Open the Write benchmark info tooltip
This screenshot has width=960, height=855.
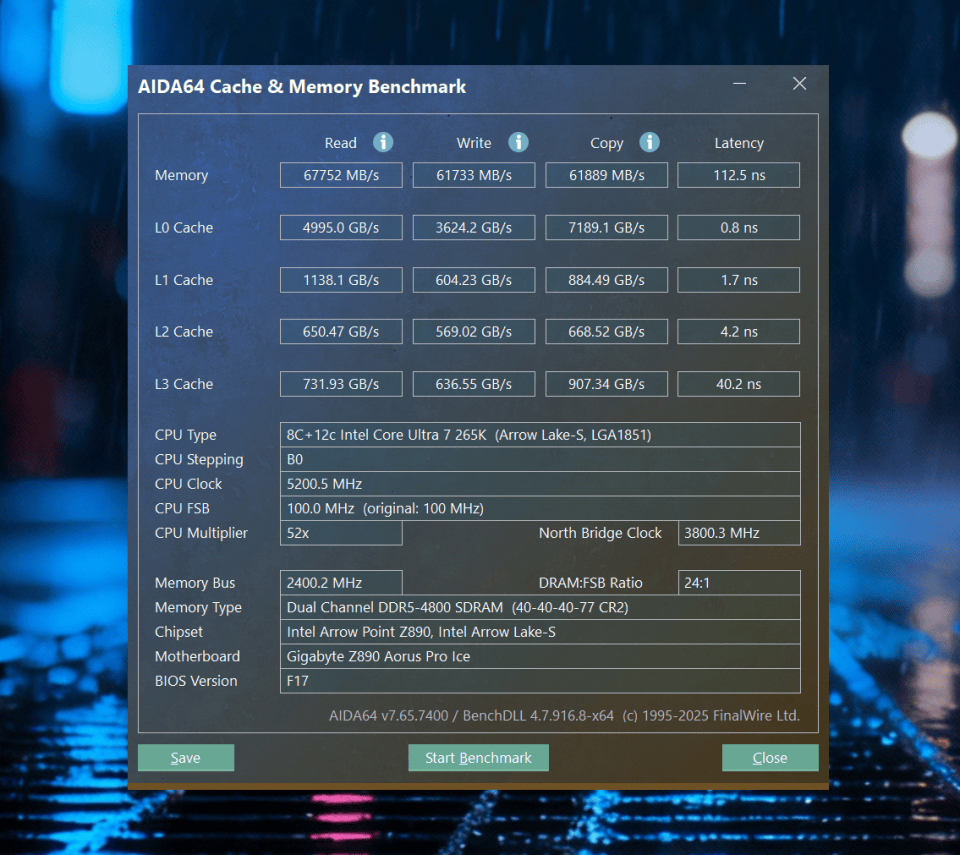click(518, 142)
